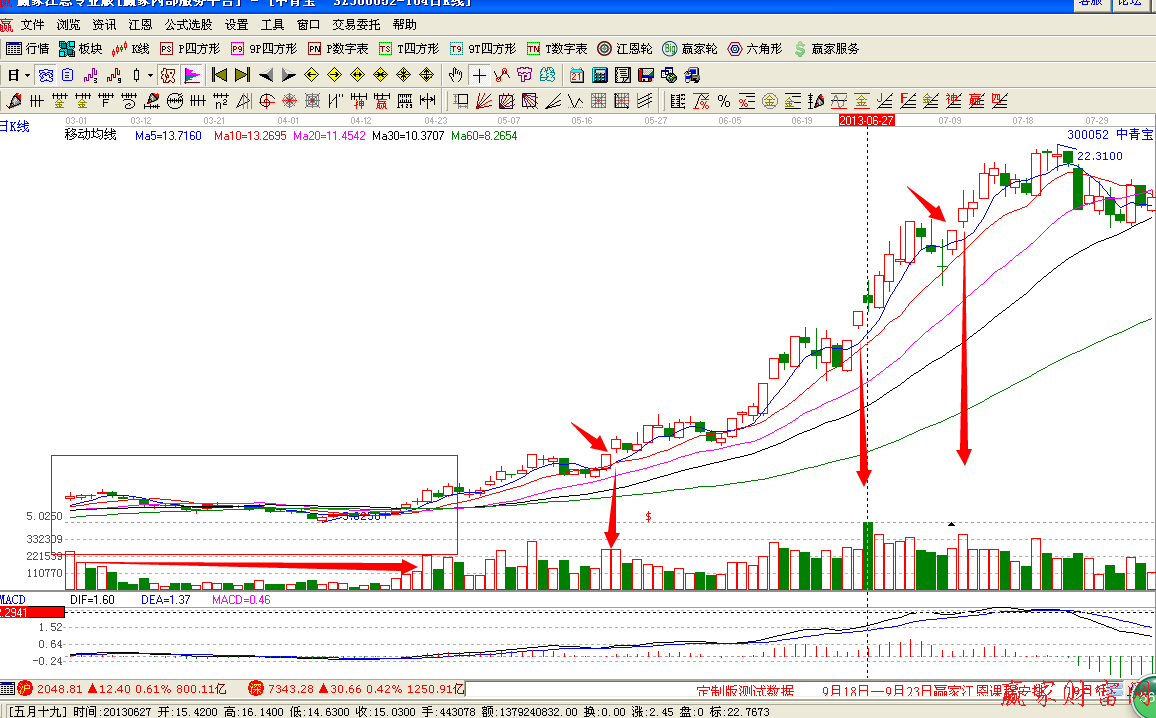Toggle the pink flag chart button
This screenshot has height=718, width=1156.
tap(192, 75)
